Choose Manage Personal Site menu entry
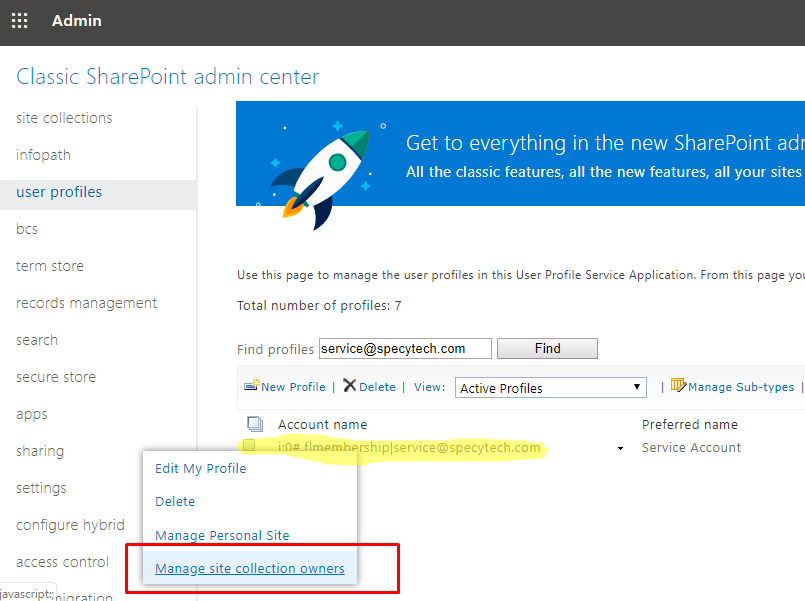 click(x=222, y=535)
